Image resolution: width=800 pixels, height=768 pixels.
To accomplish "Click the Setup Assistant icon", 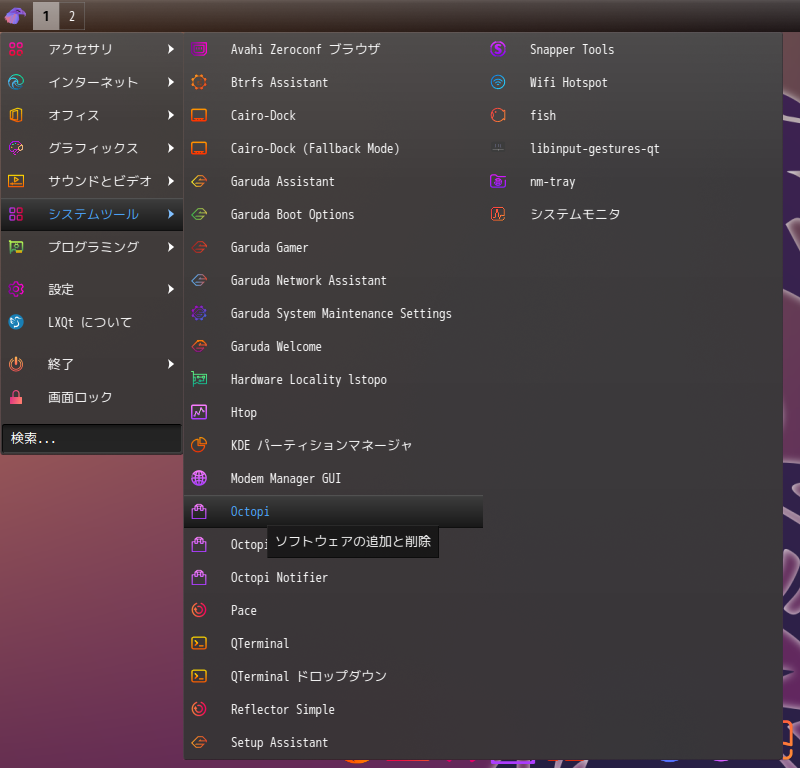I will point(199,742).
